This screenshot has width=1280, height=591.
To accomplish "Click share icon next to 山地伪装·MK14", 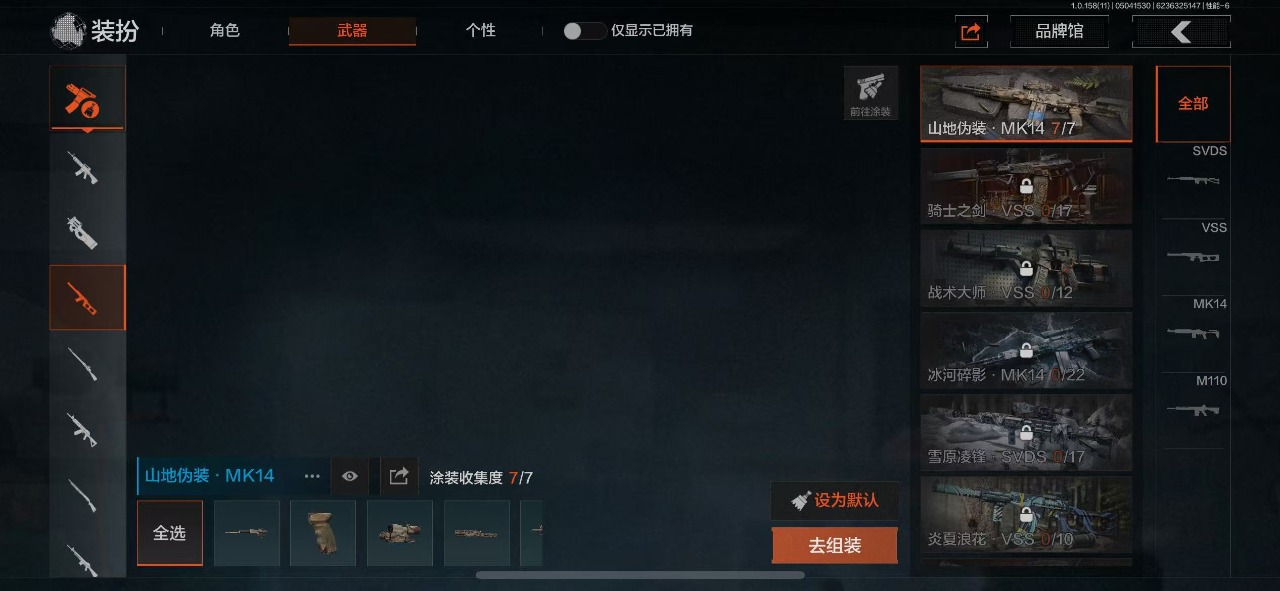I will click(399, 476).
